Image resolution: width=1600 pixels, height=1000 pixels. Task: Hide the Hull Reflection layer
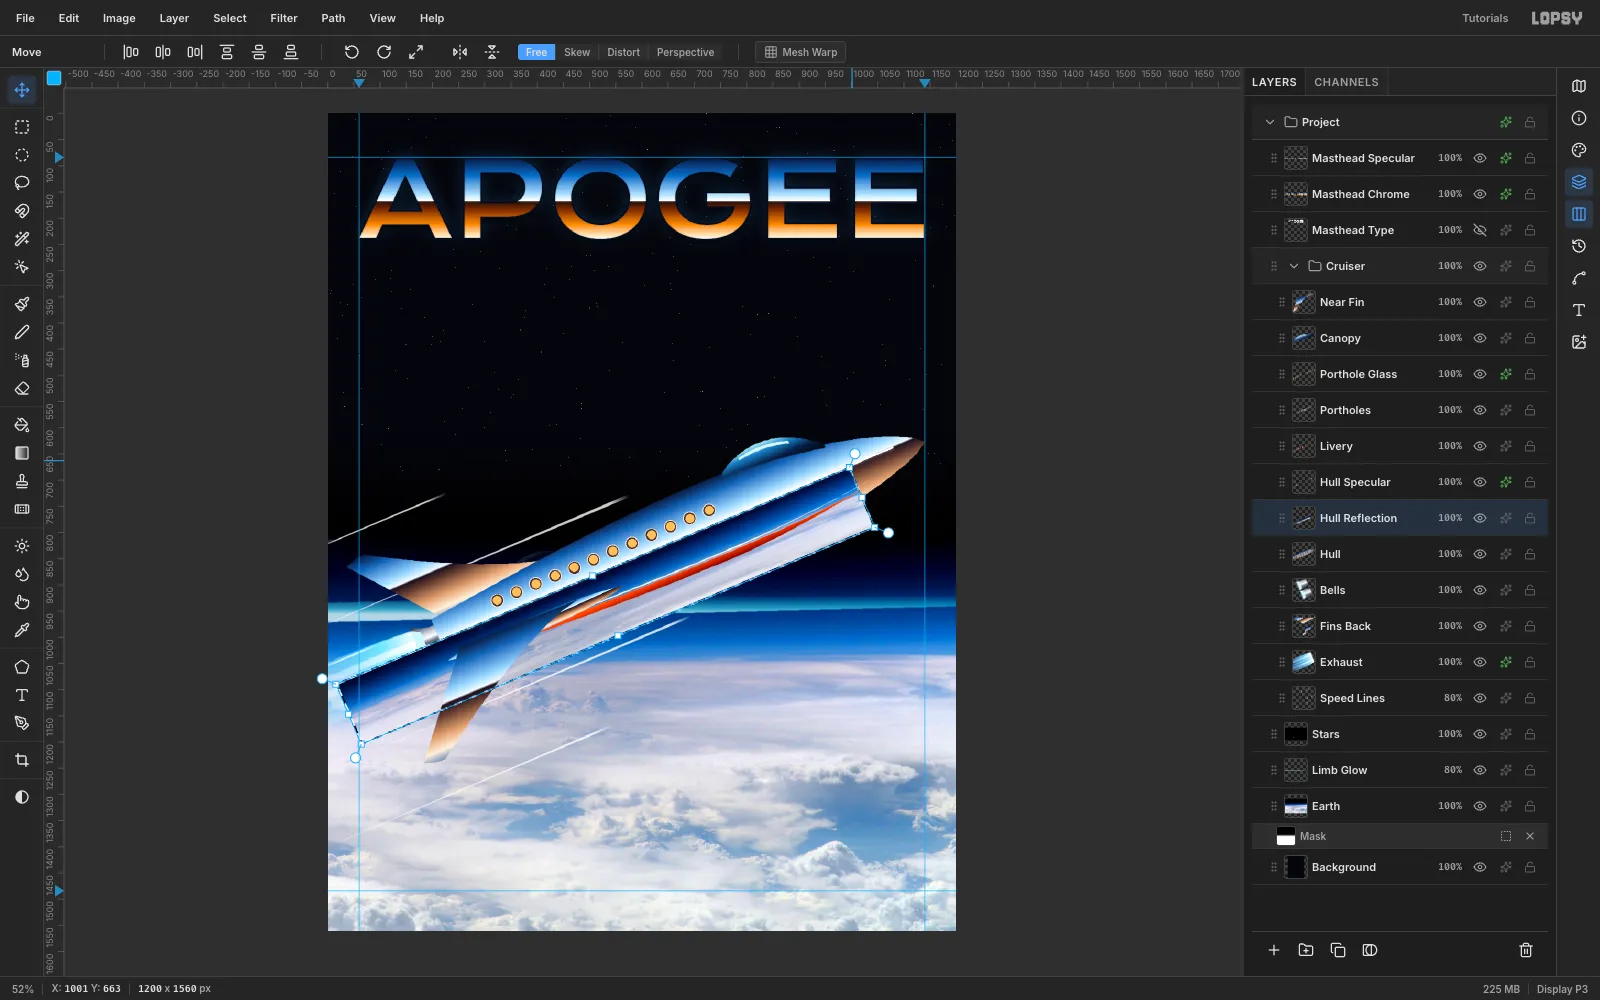(x=1480, y=518)
